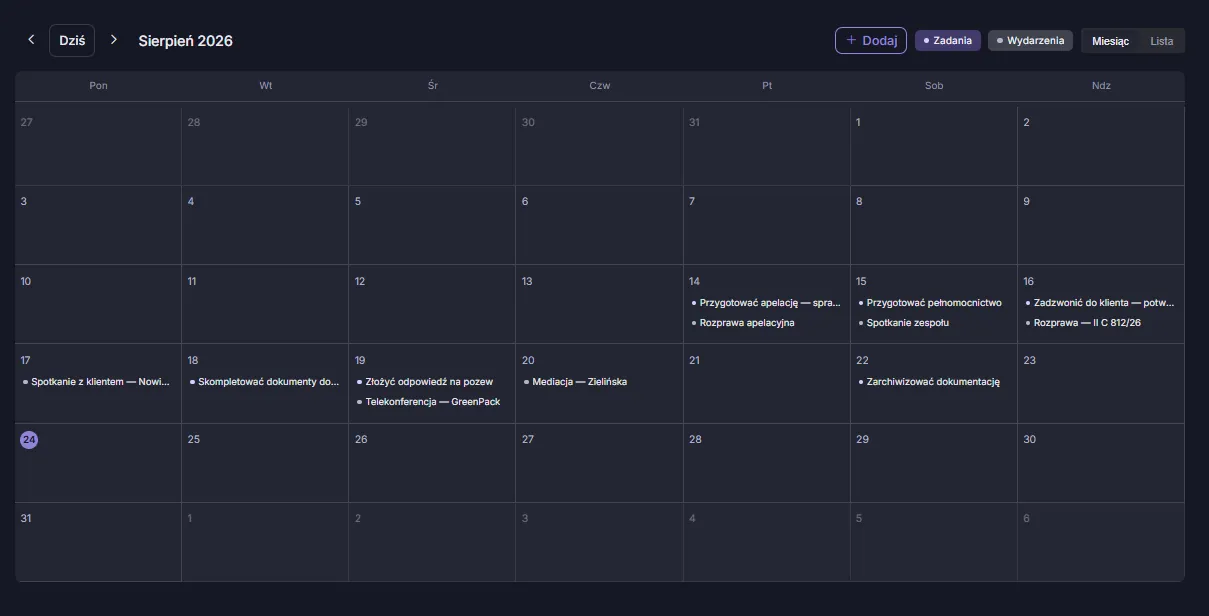Select day 1 of August
The height and width of the screenshot is (616, 1209).
tap(858, 122)
